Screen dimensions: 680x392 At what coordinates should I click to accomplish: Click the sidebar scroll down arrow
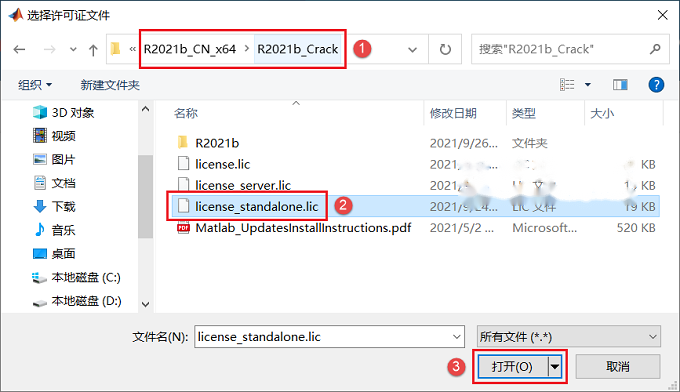146,304
